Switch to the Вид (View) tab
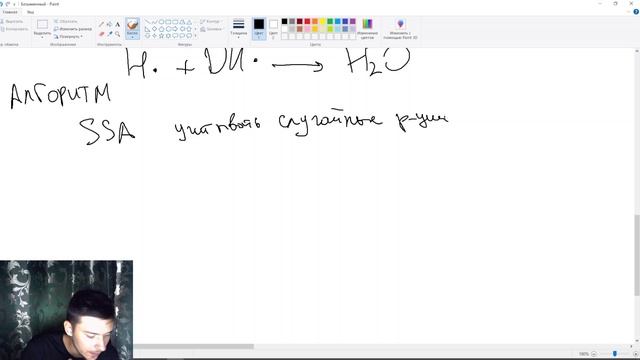The width and height of the screenshot is (640, 360). [x=31, y=12]
